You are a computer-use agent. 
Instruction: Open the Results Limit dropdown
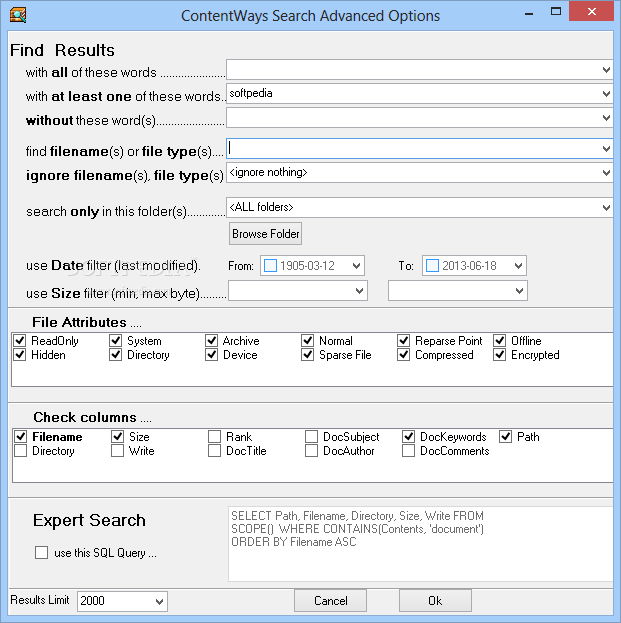pyautogui.click(x=159, y=601)
